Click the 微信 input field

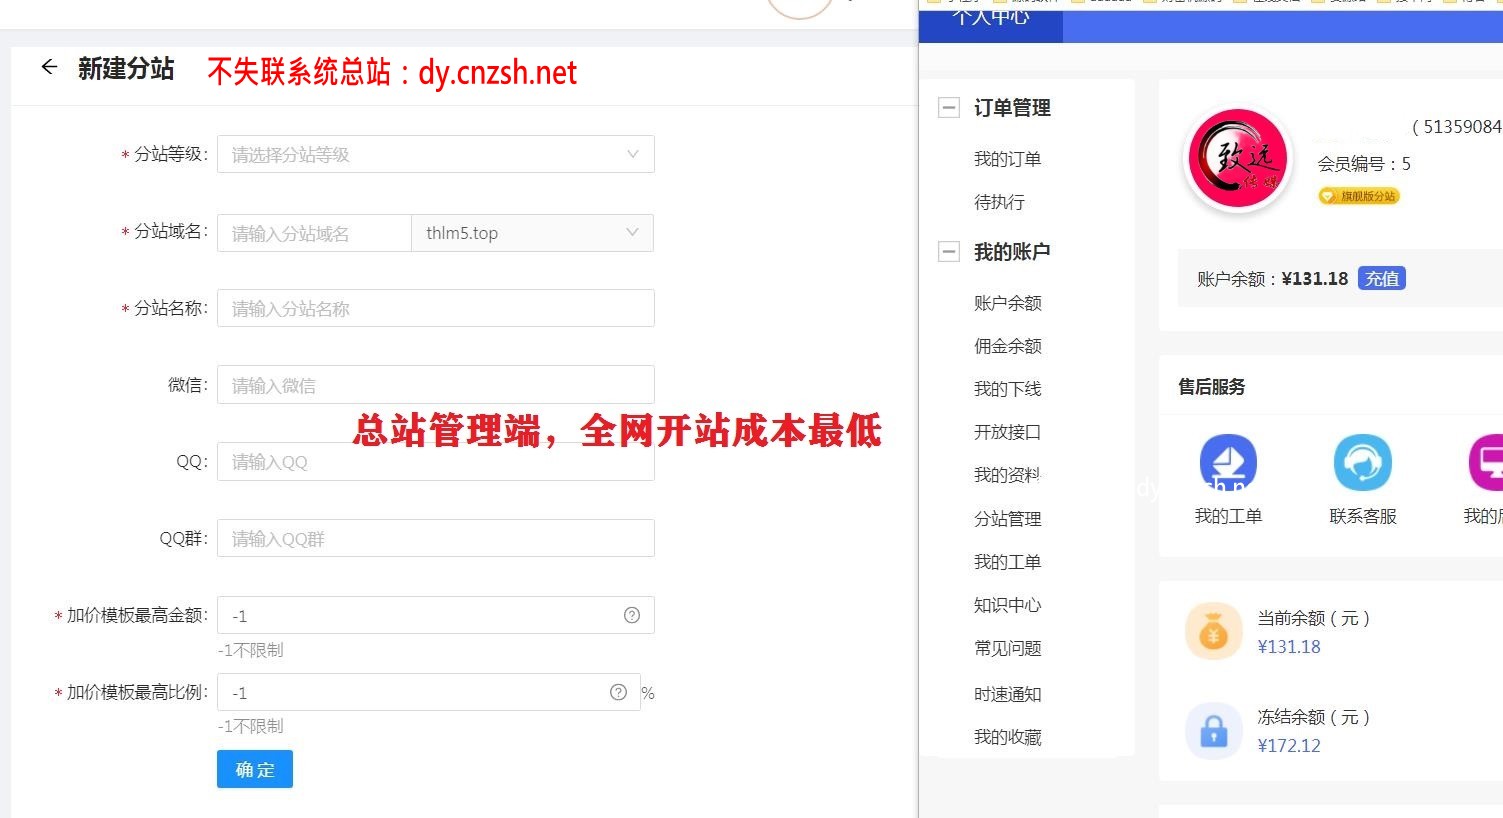coord(435,384)
